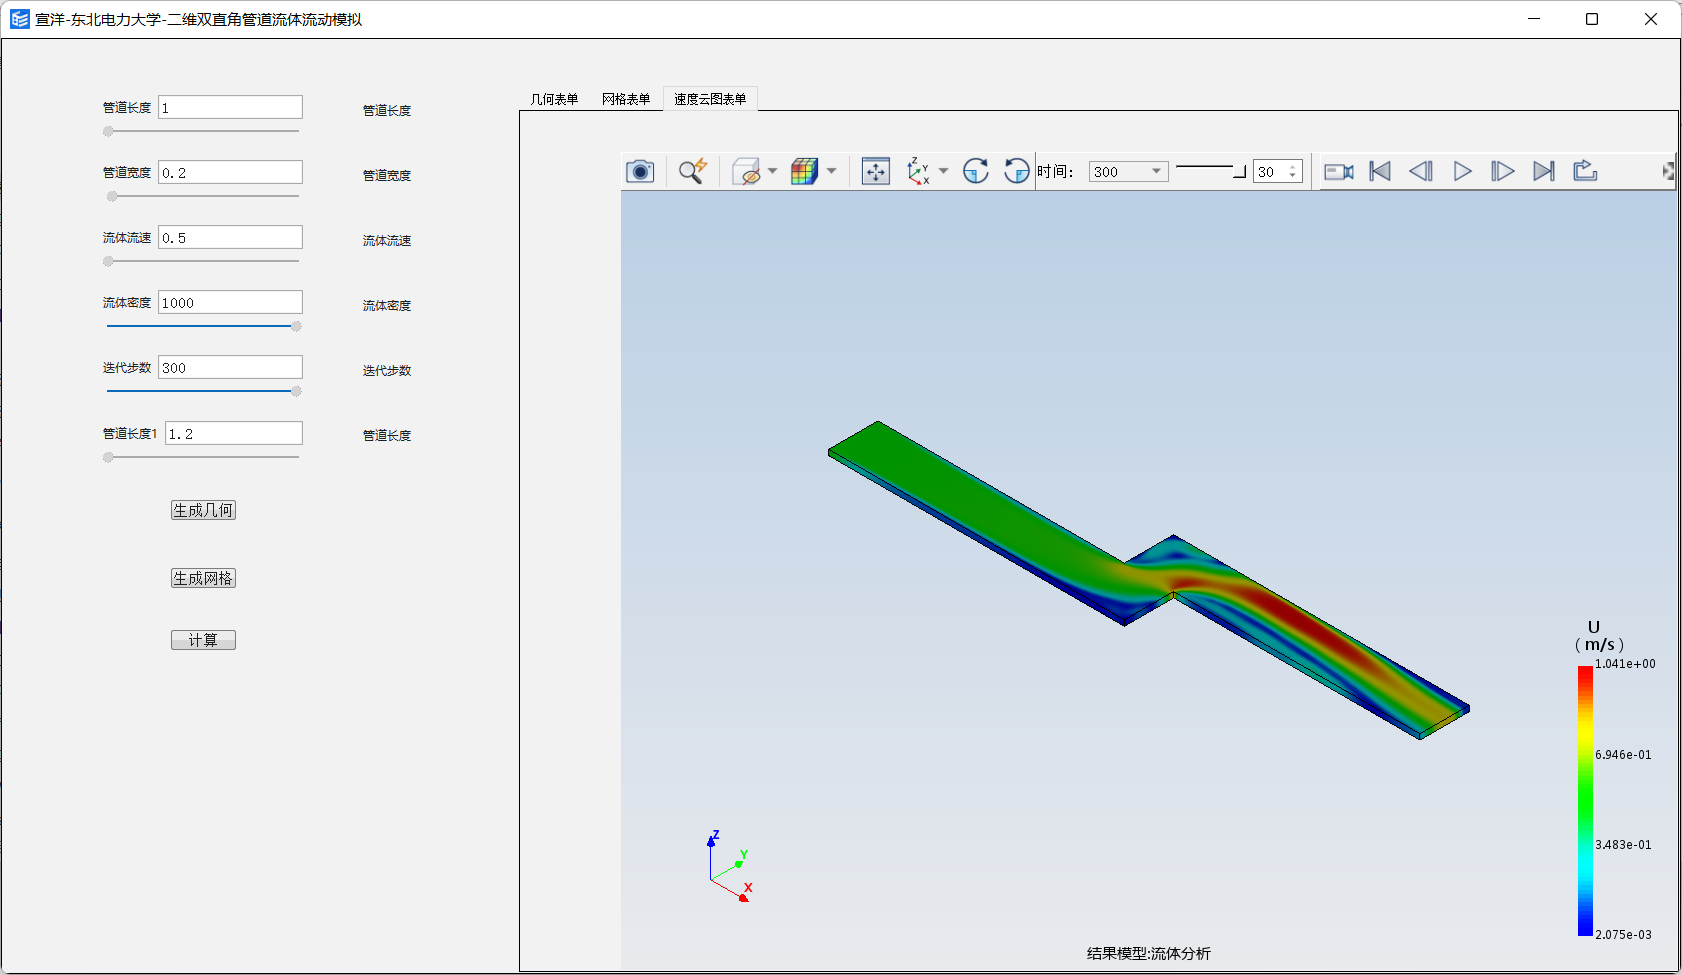Open dropdown arrow beside XYZ axis icon
This screenshot has height=975, width=1682.
click(x=943, y=172)
